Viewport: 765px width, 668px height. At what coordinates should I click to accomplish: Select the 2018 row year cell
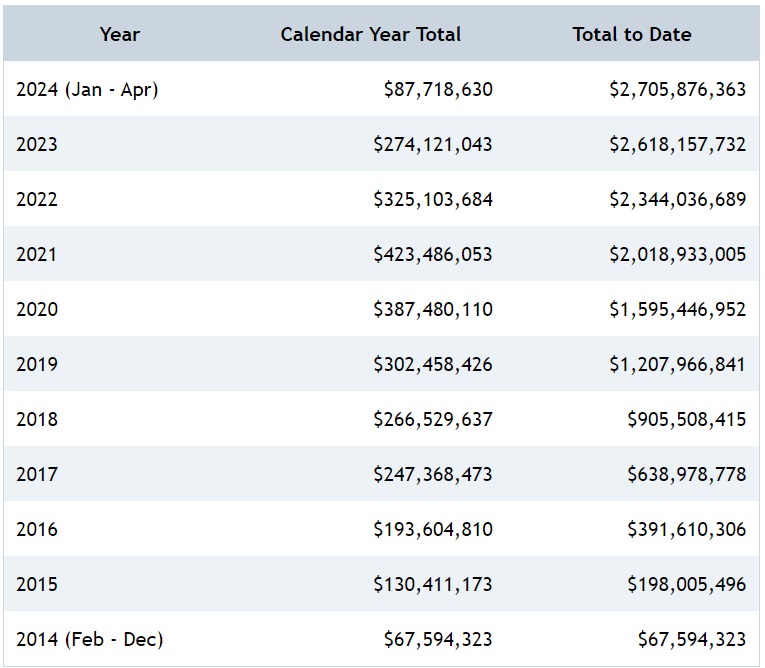click(37, 419)
